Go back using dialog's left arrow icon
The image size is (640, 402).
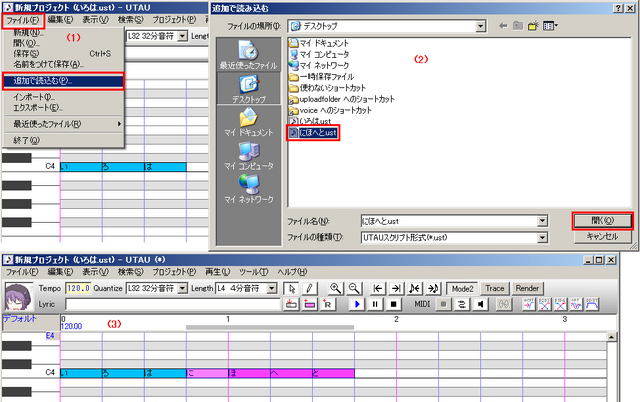pyautogui.click(x=503, y=26)
